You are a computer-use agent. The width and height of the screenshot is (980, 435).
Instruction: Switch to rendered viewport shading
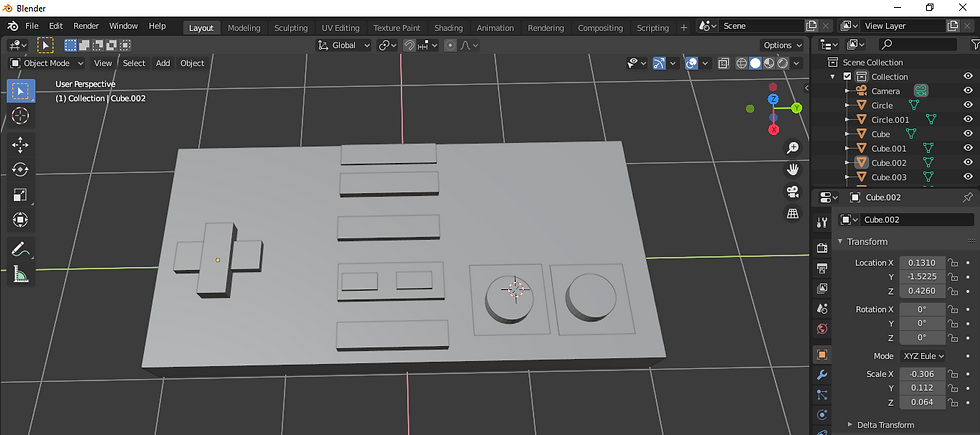[x=782, y=63]
